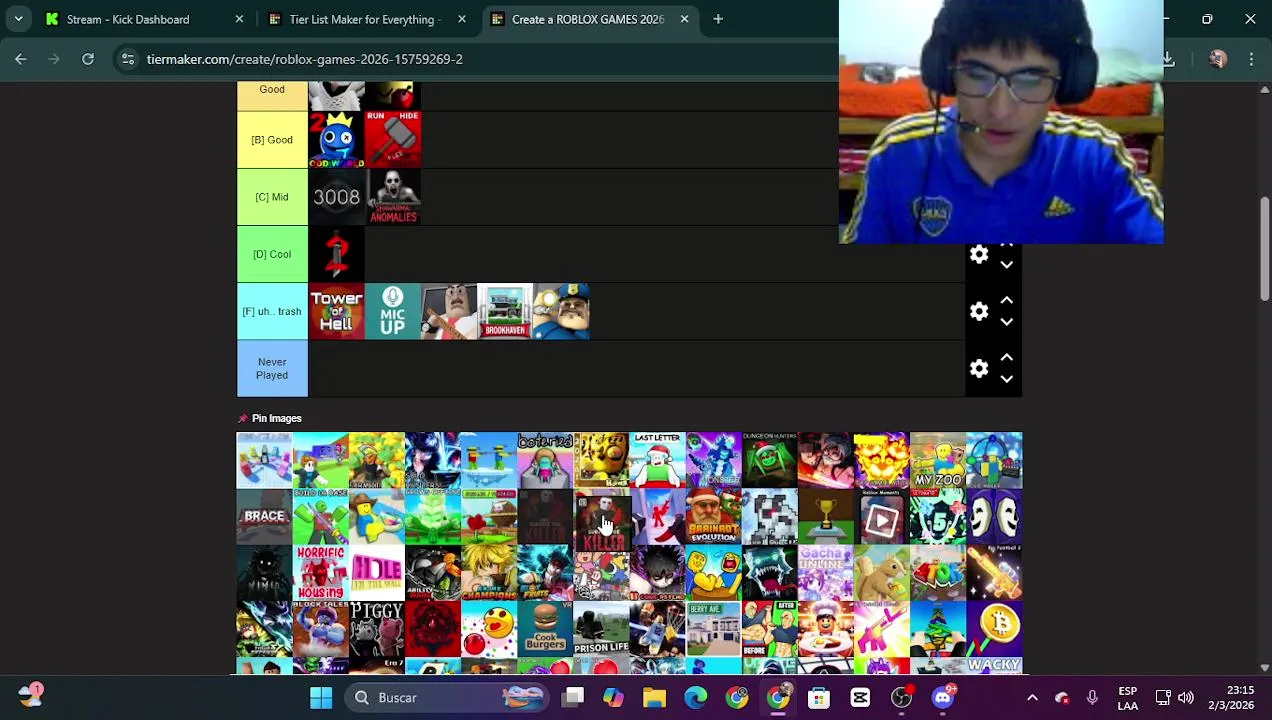Select Shawarma Anomalies image in C tier
The height and width of the screenshot is (720, 1272).
click(392, 197)
